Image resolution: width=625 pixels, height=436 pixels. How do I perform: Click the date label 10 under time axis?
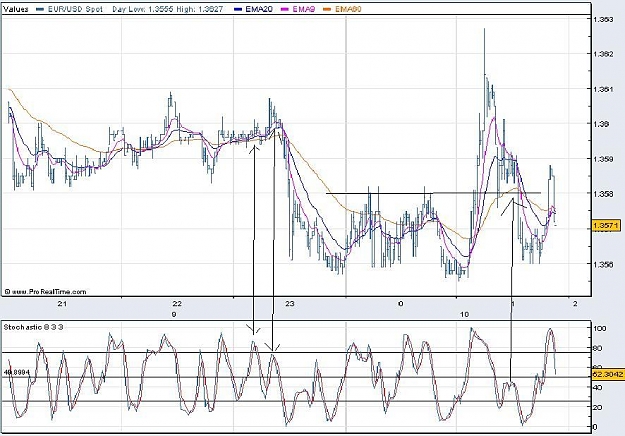tap(464, 314)
